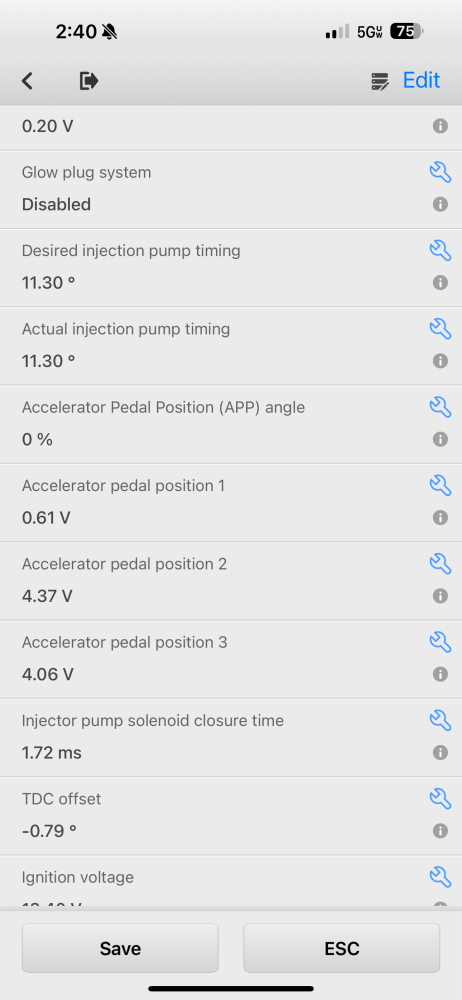This screenshot has width=462, height=1000.
Task: Open wrench settings for Actual injection pump timing
Action: click(x=440, y=329)
